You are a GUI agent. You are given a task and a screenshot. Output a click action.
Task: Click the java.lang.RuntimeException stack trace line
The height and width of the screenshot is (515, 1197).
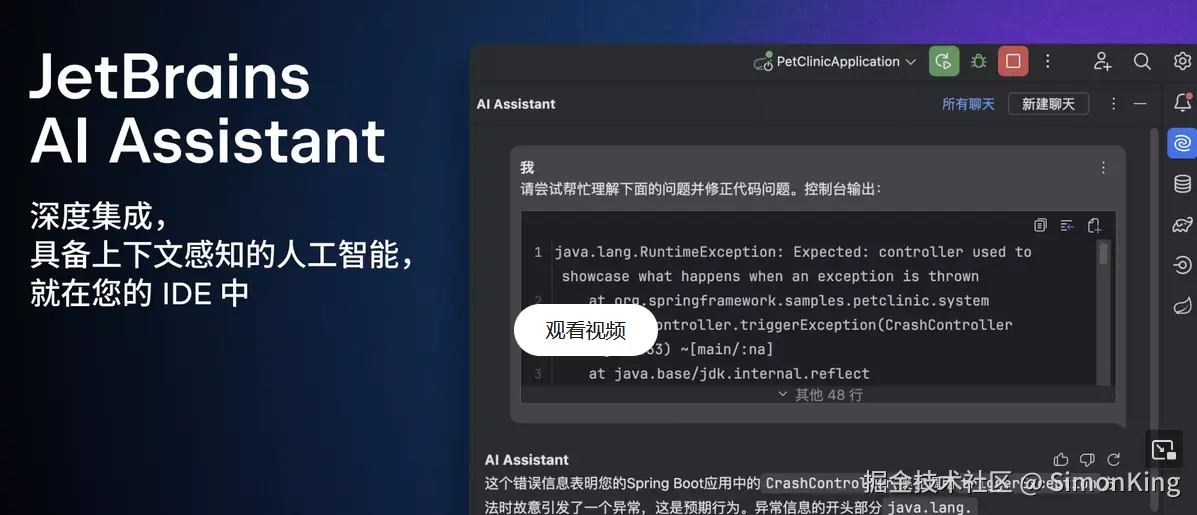792,252
